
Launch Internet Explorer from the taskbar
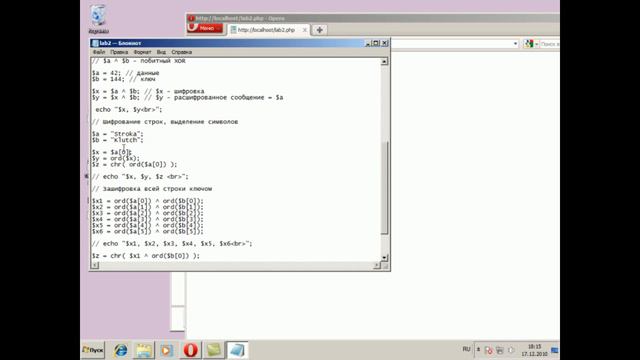click(120, 350)
